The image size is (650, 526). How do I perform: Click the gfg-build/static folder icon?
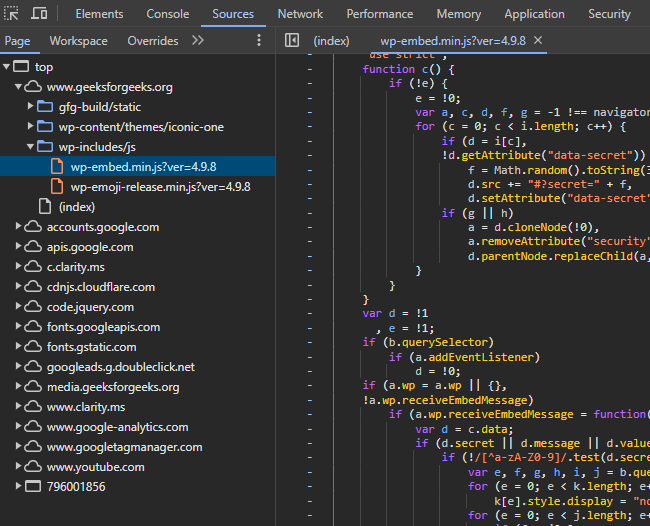(x=45, y=107)
